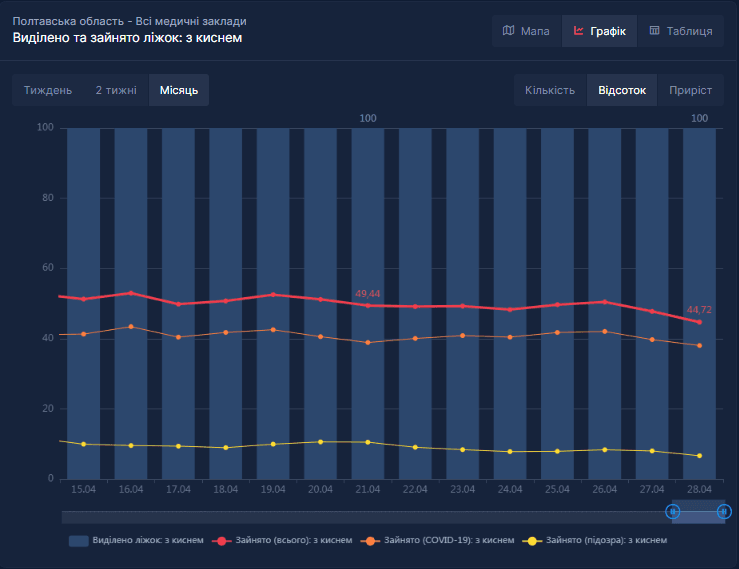Switch to the Приріст view
739x569 pixels.
click(x=690, y=90)
